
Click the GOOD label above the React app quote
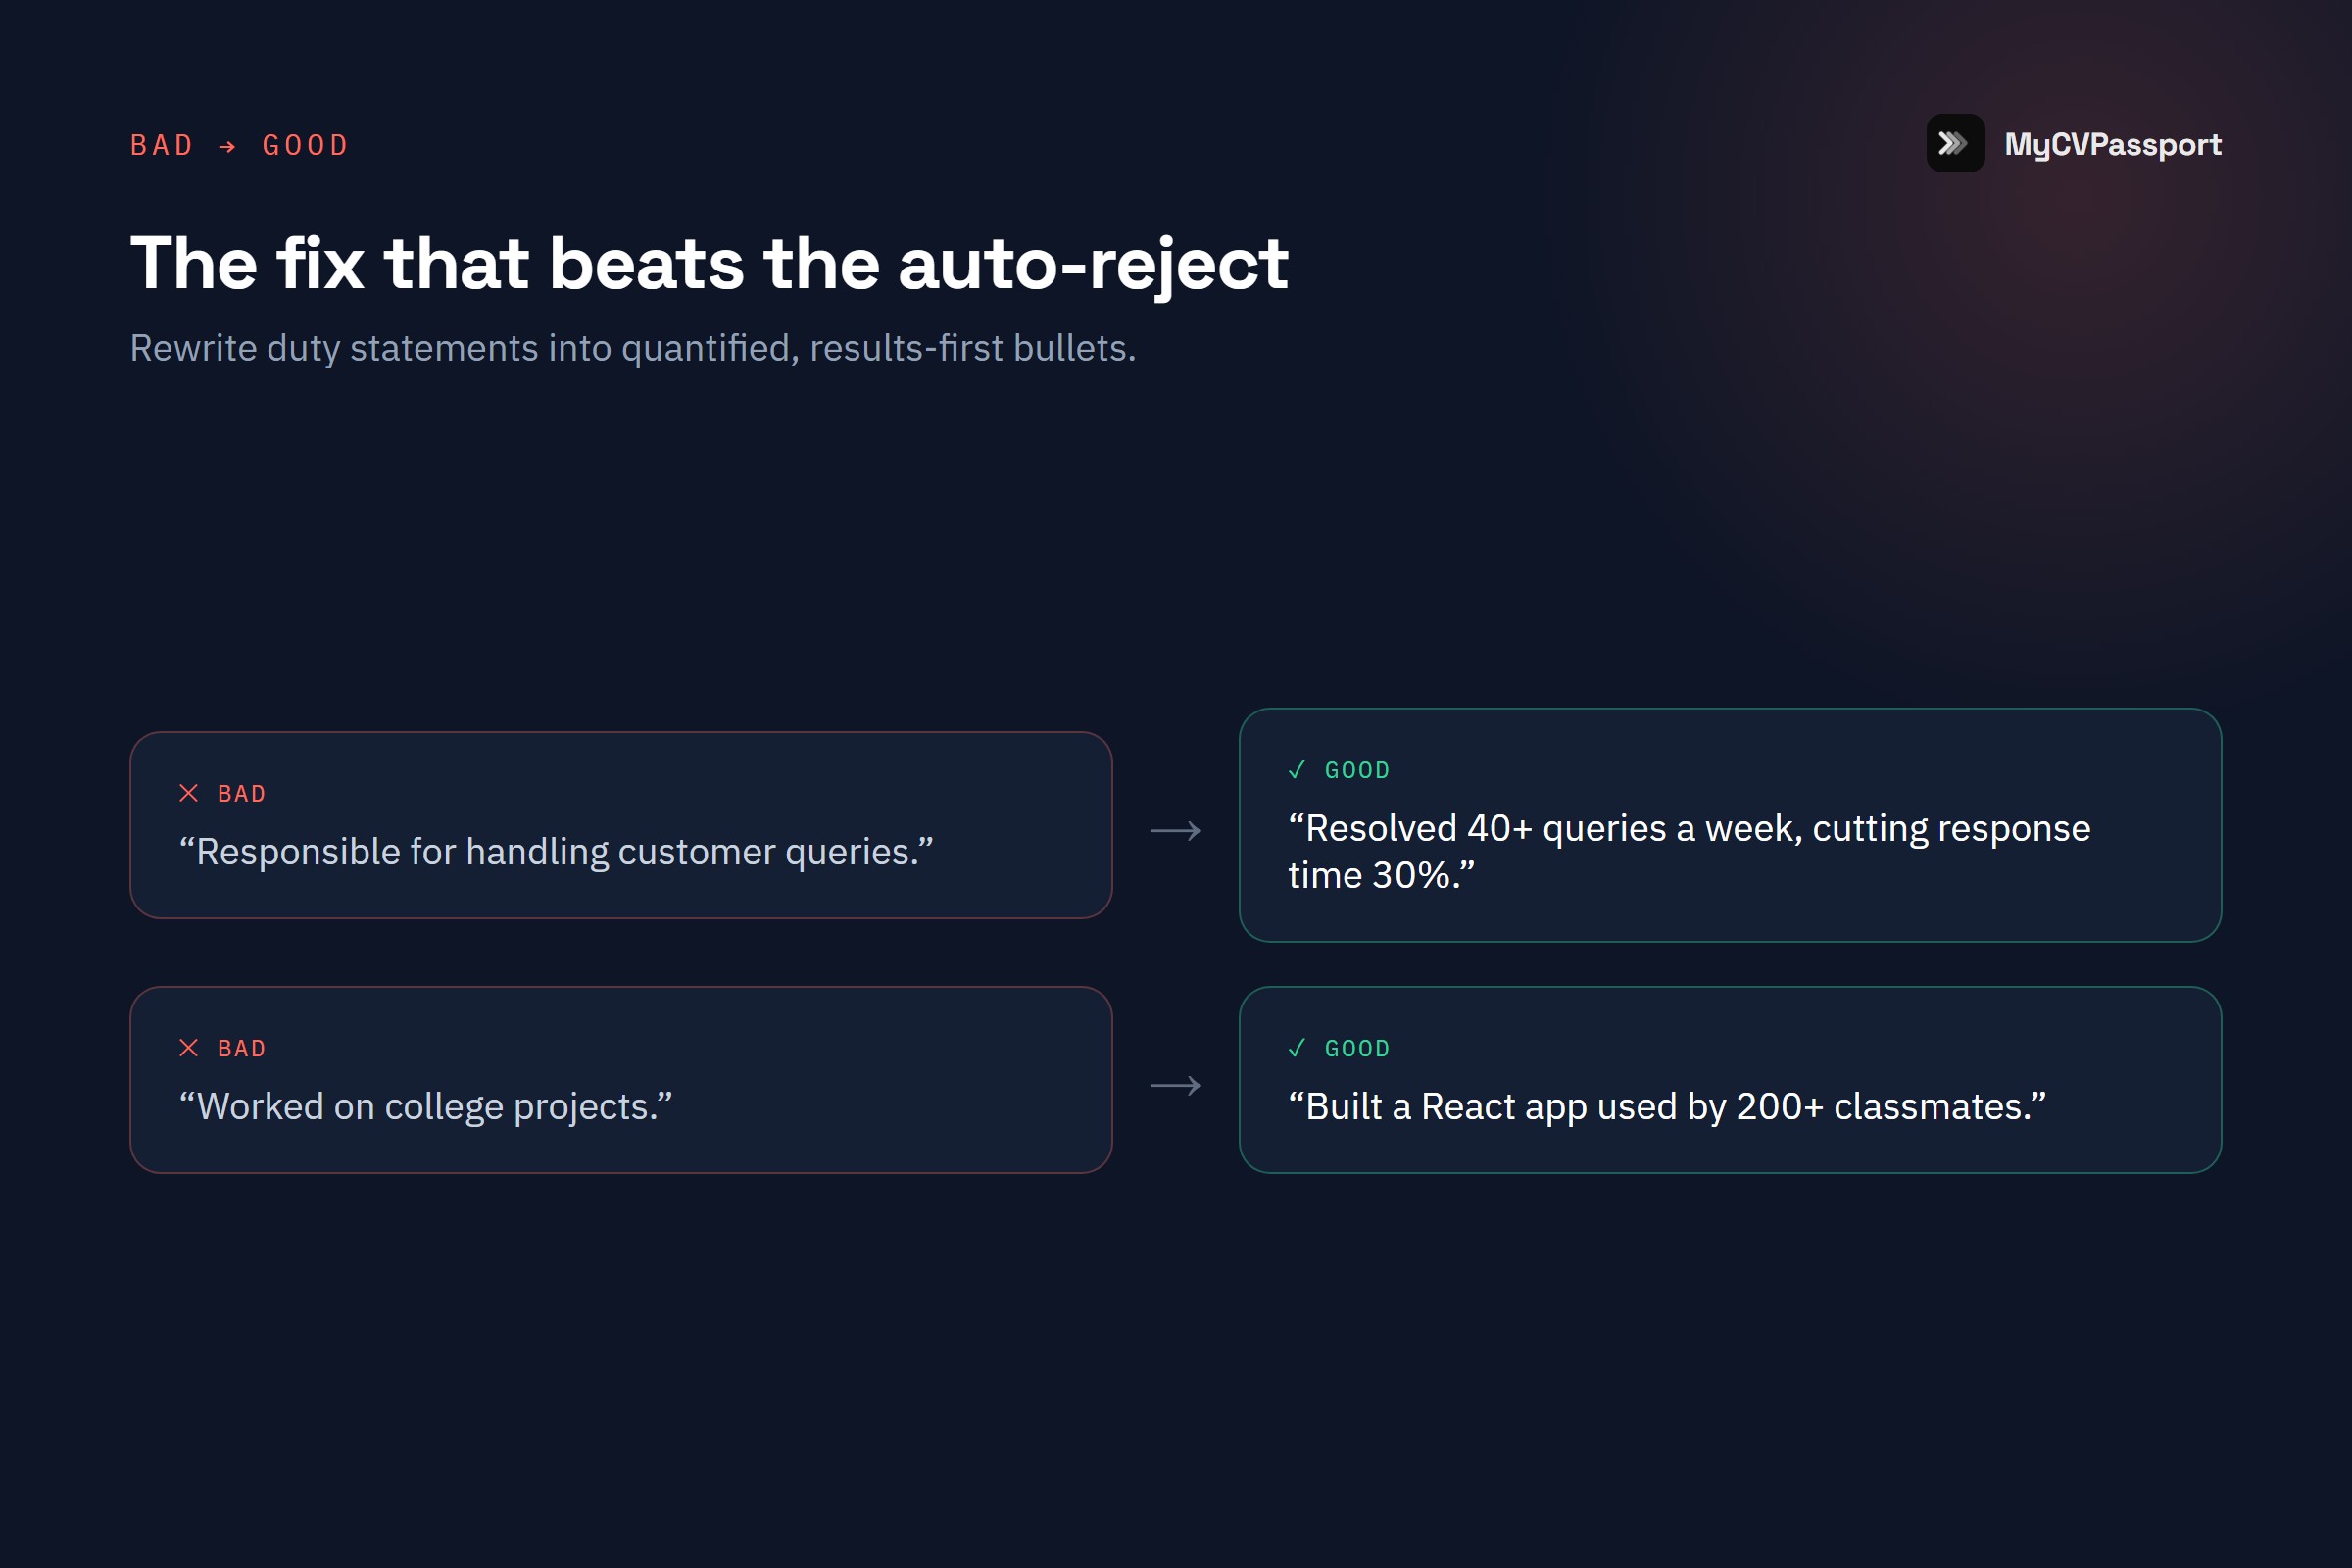tap(1357, 1048)
